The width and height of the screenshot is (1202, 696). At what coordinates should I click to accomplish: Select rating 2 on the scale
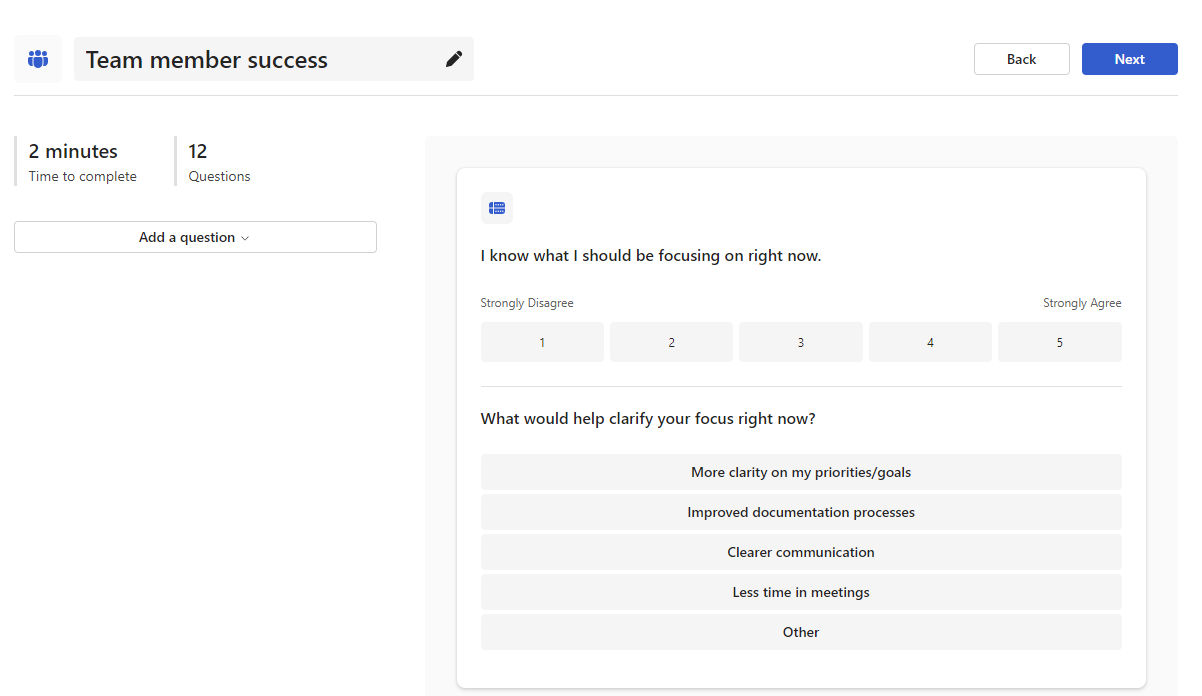pyautogui.click(x=671, y=342)
